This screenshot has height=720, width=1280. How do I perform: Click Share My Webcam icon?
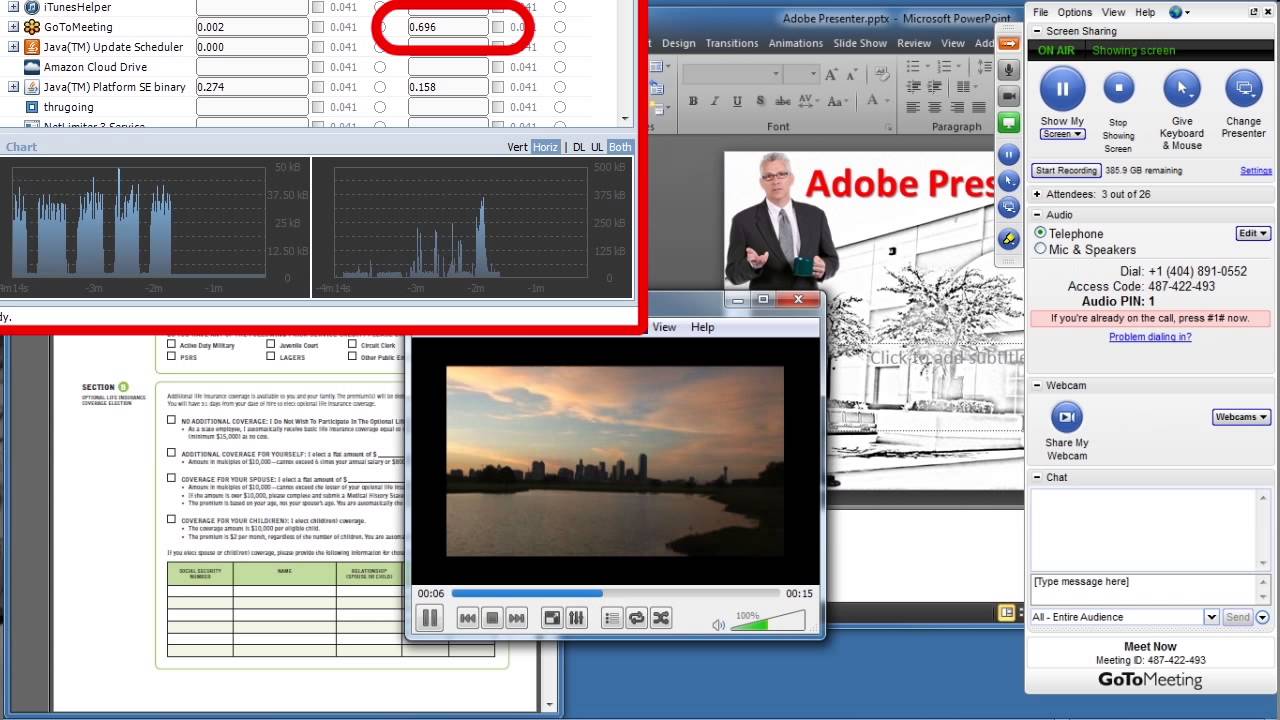1067,416
